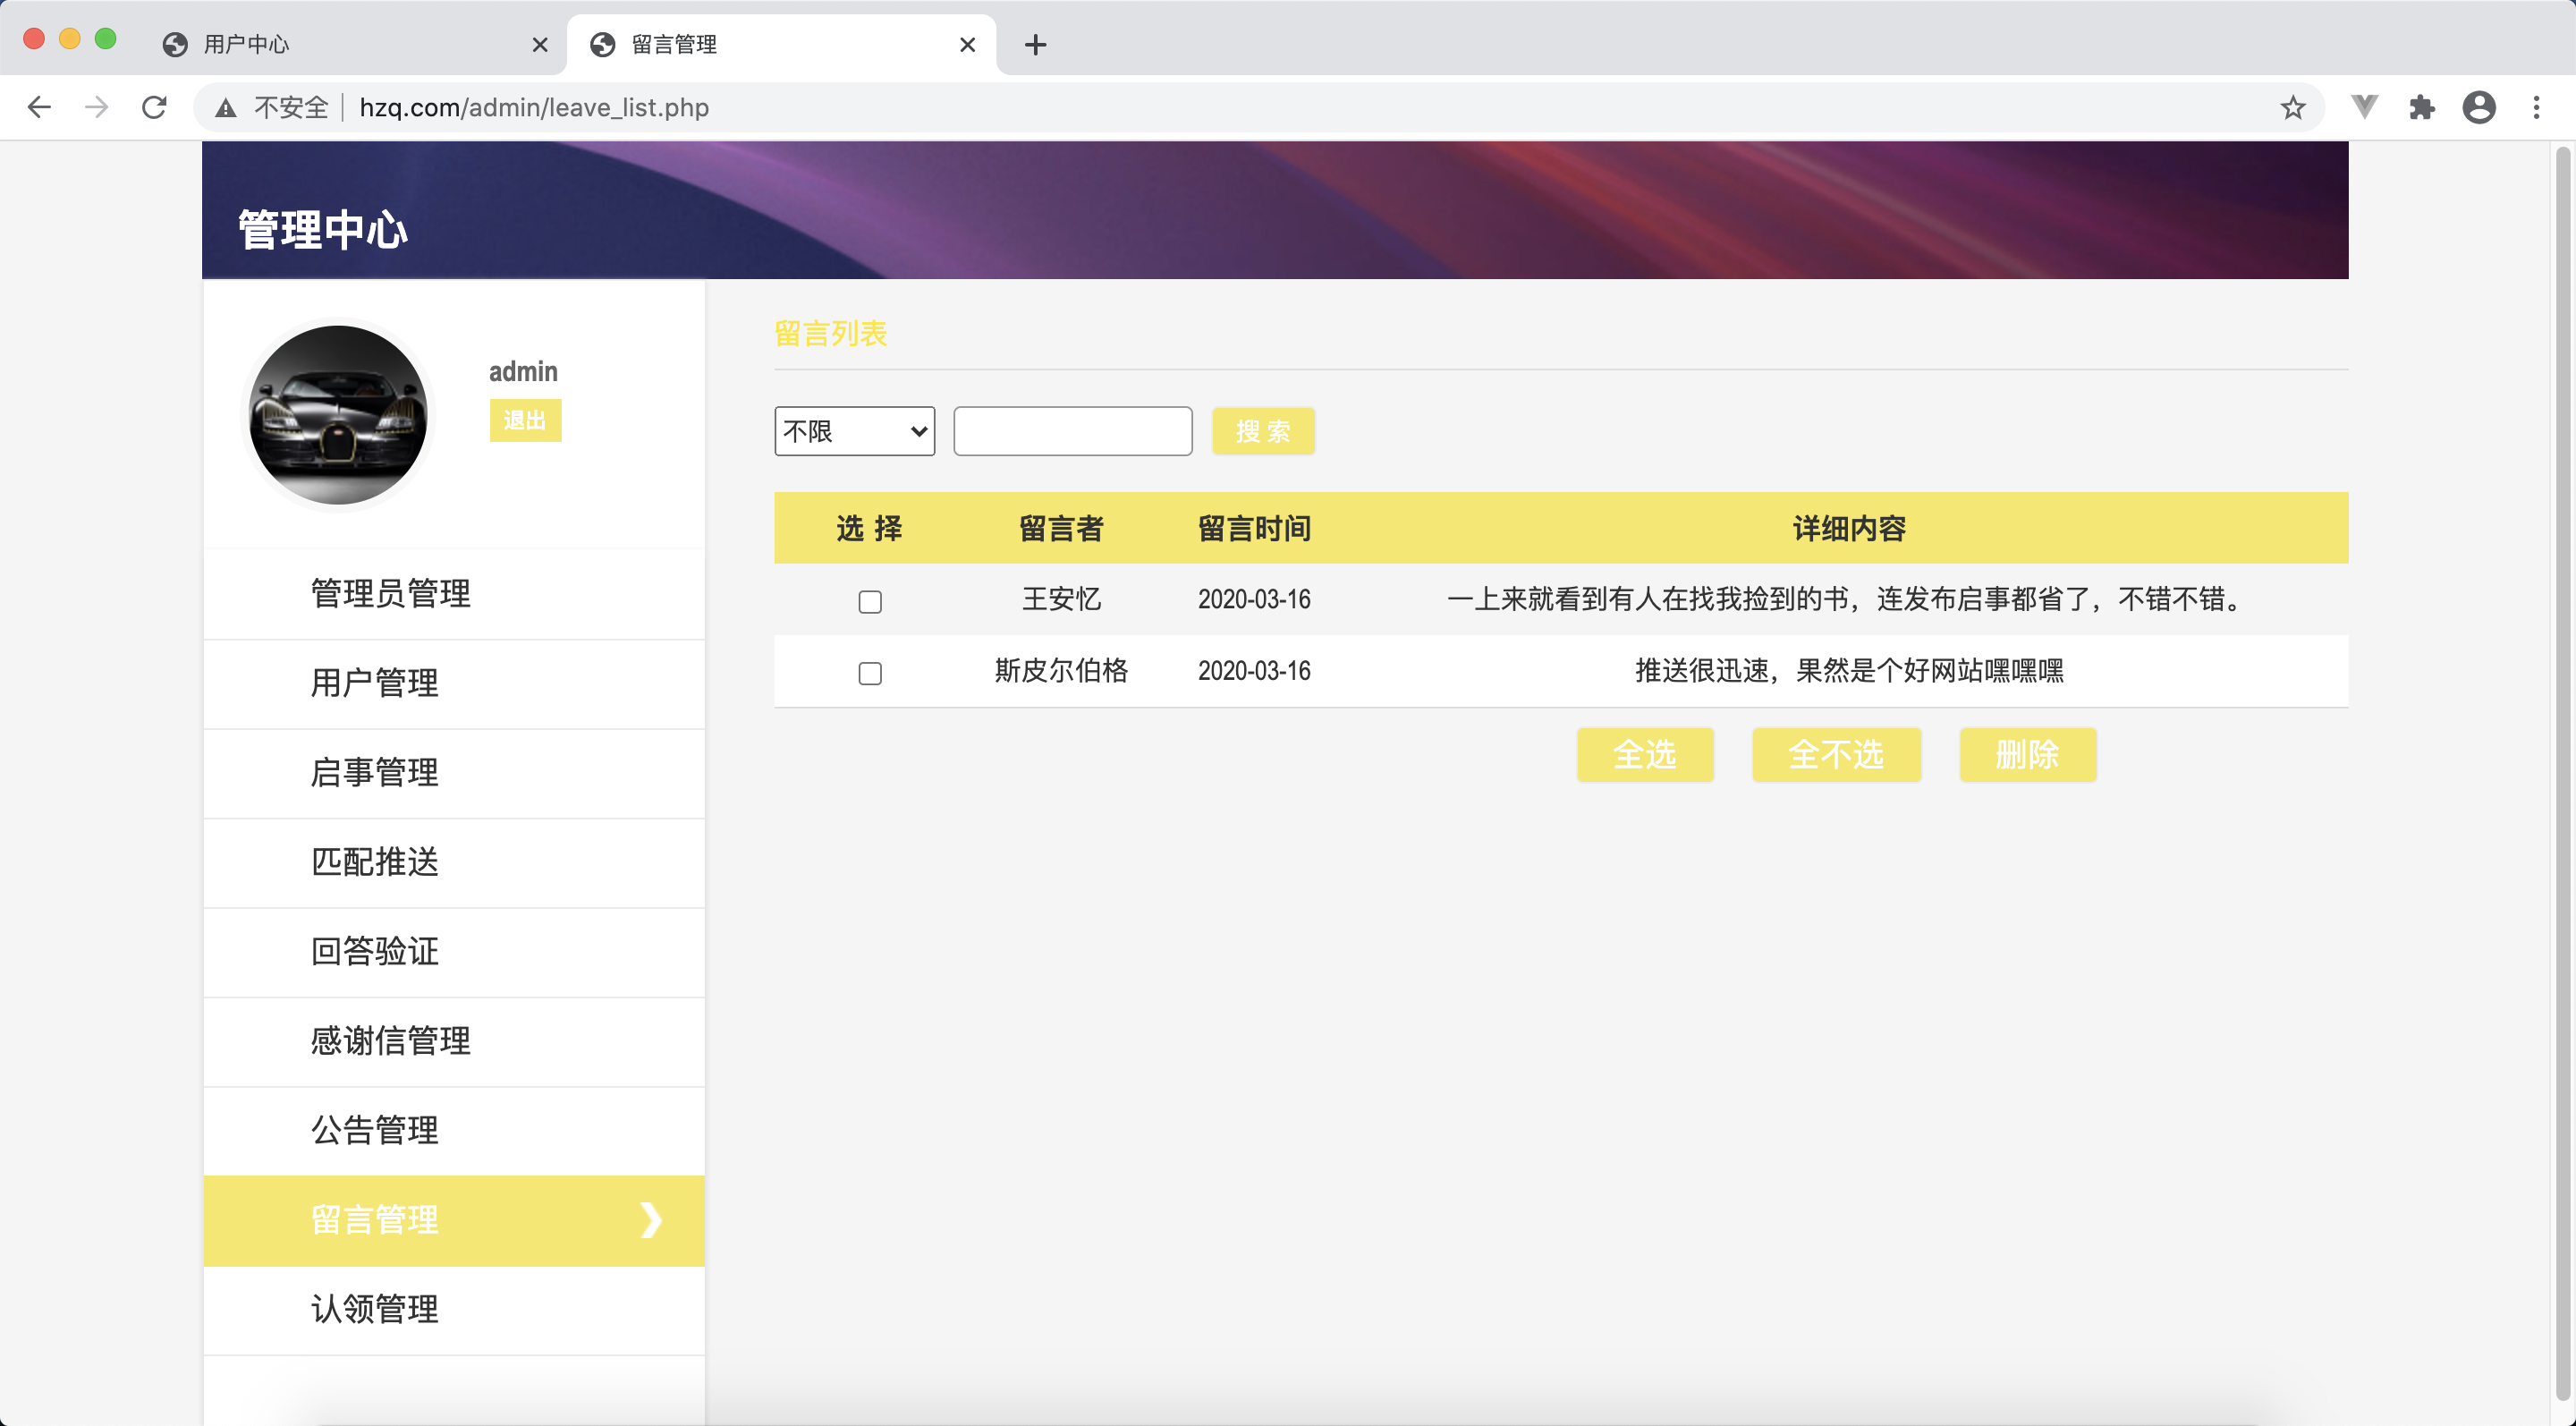Reload the current page

click(154, 107)
